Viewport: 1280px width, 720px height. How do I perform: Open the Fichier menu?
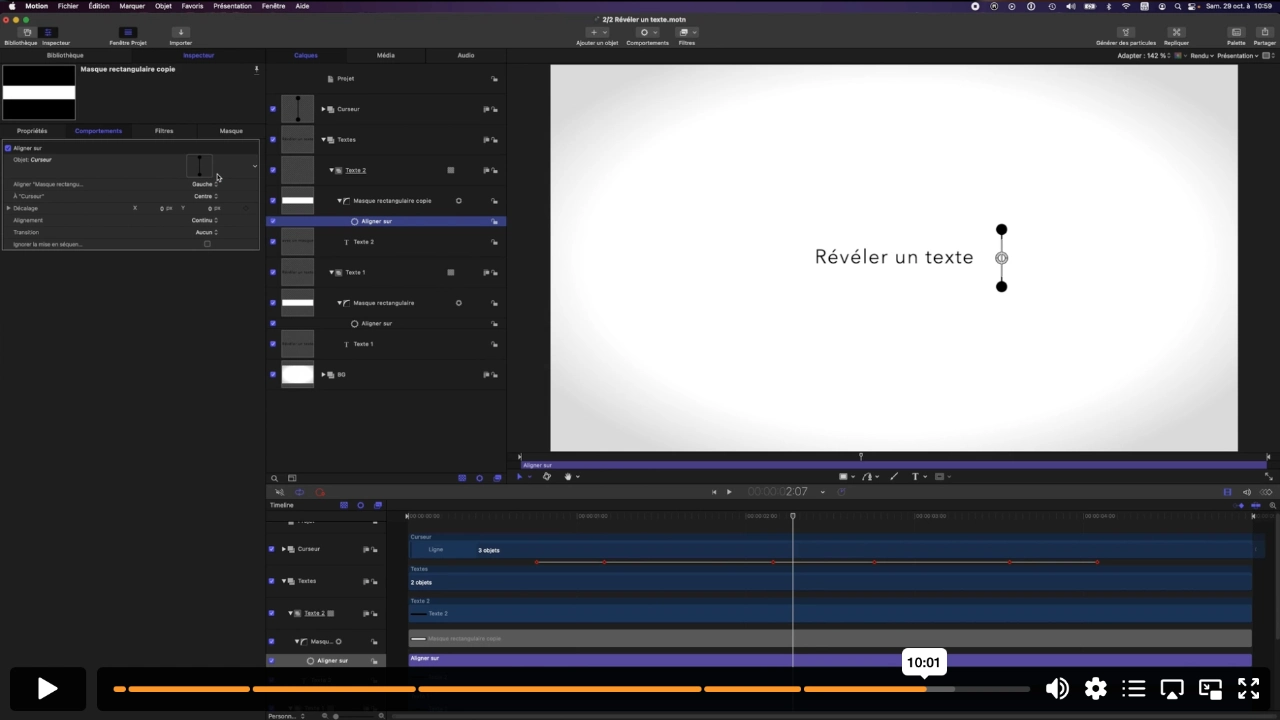pyautogui.click(x=68, y=6)
